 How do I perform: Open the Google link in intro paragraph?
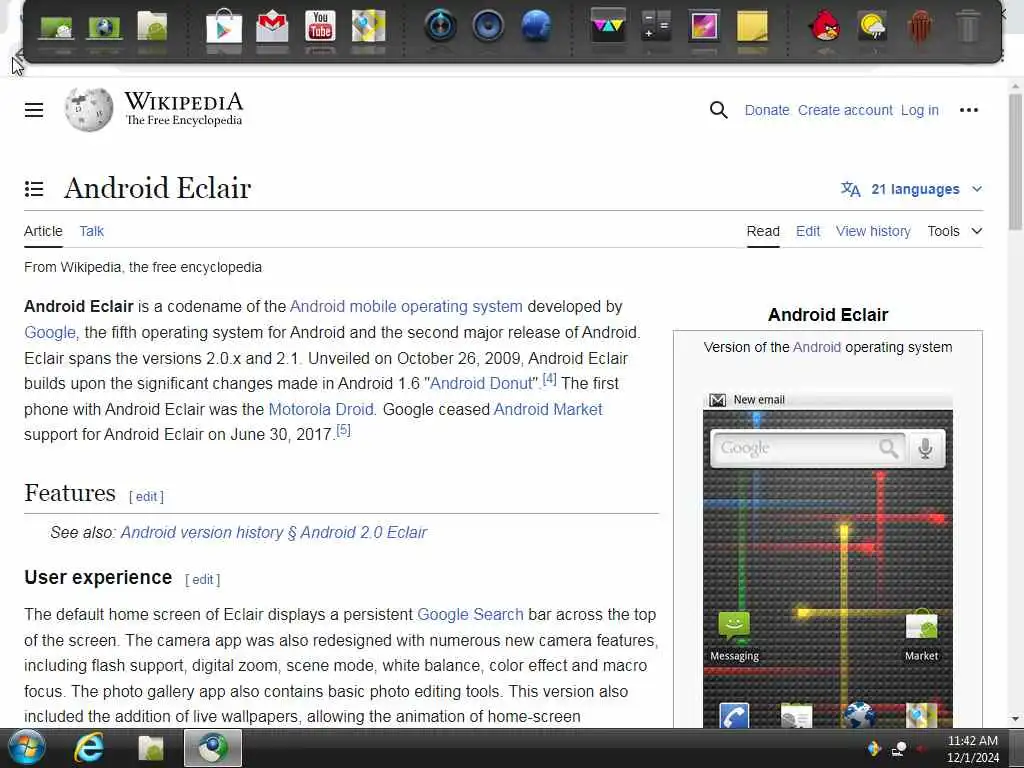[x=50, y=332]
